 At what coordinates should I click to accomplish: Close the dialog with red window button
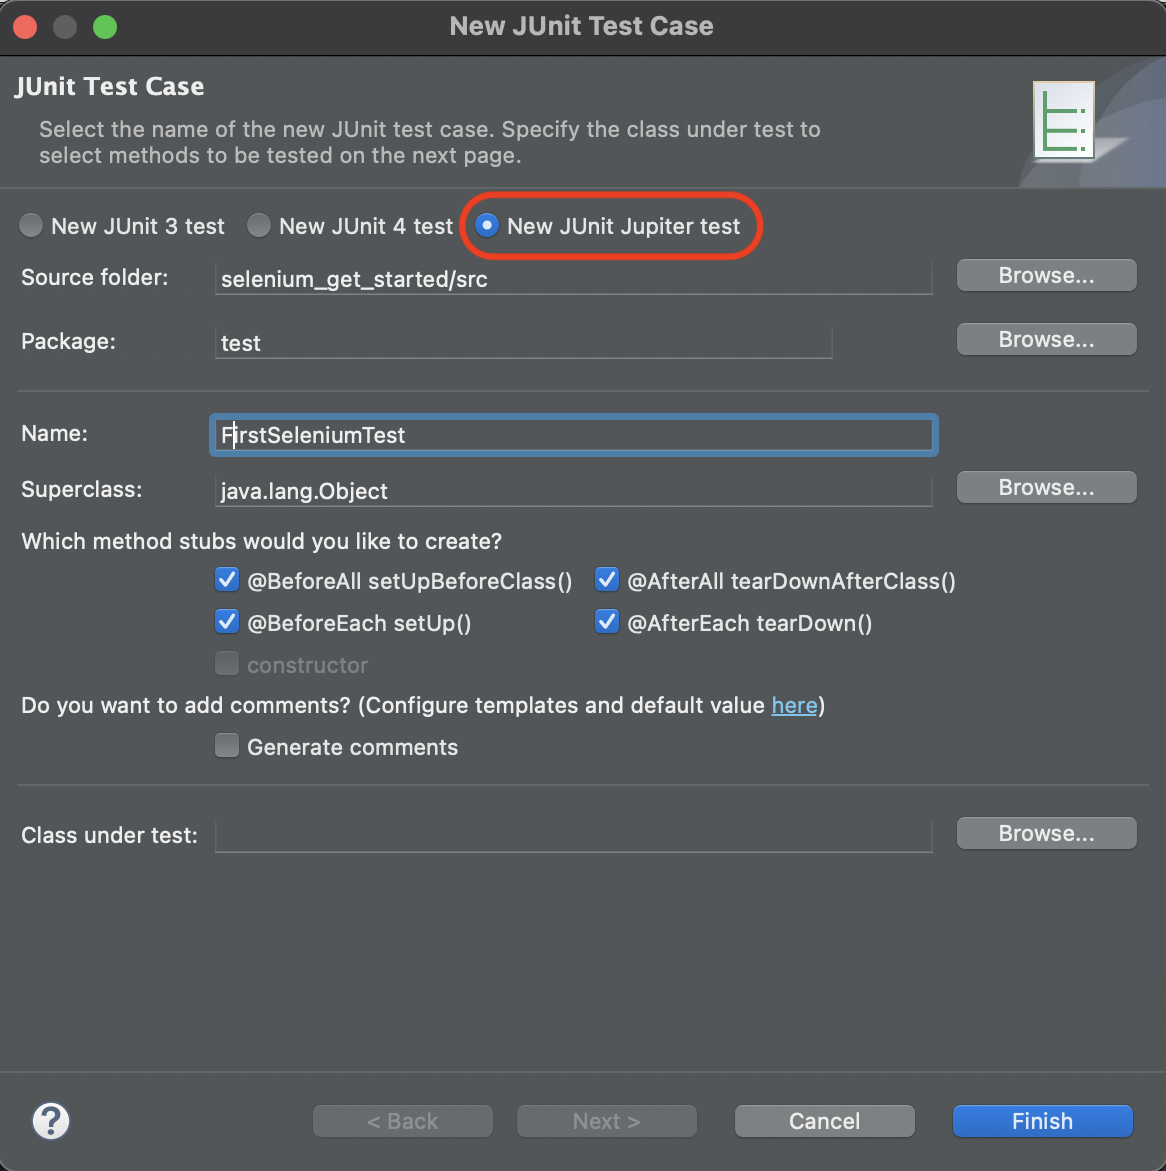(x=25, y=27)
